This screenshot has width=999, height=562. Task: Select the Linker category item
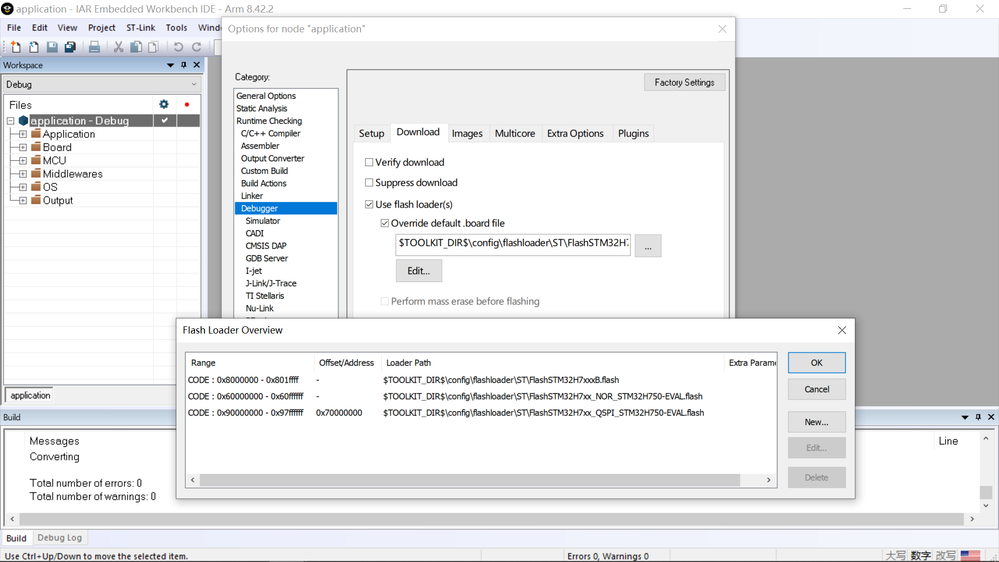[x=252, y=196]
